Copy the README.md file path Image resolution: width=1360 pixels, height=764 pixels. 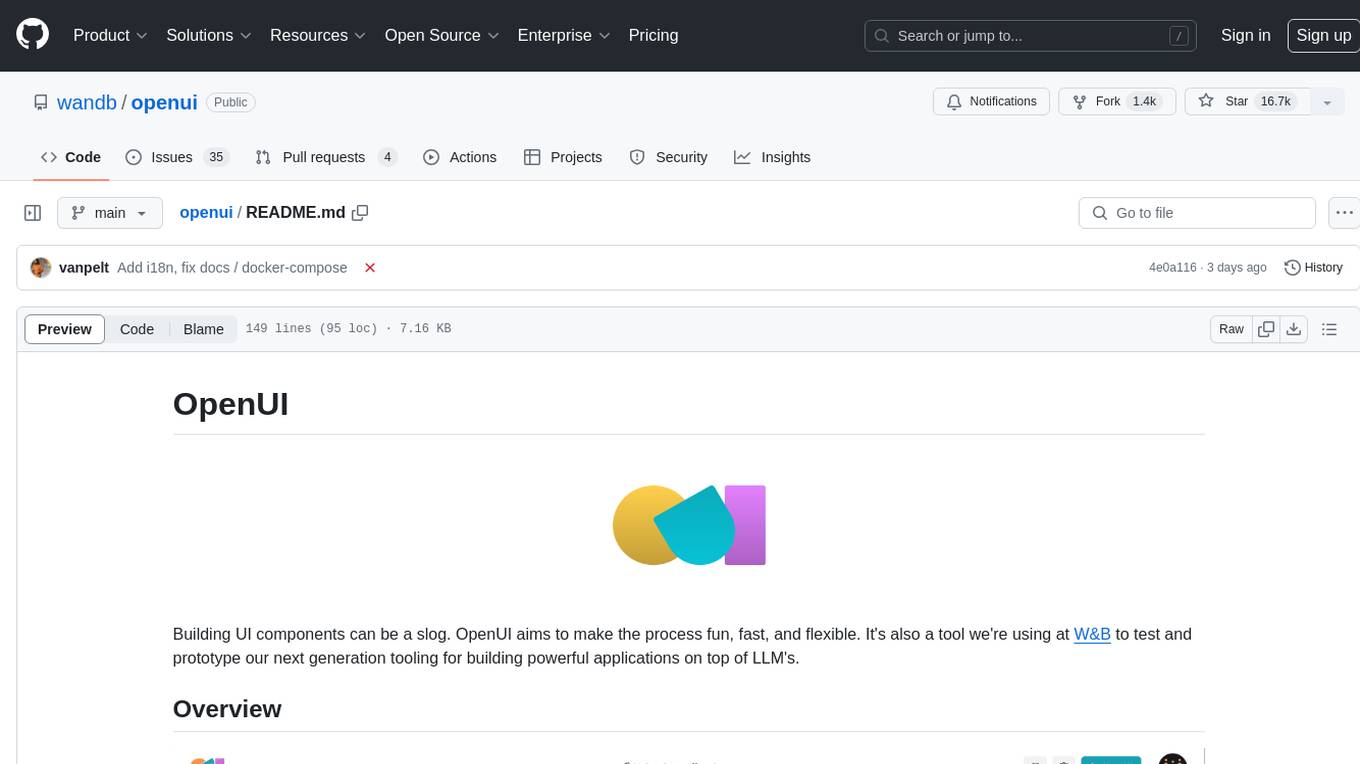click(360, 212)
